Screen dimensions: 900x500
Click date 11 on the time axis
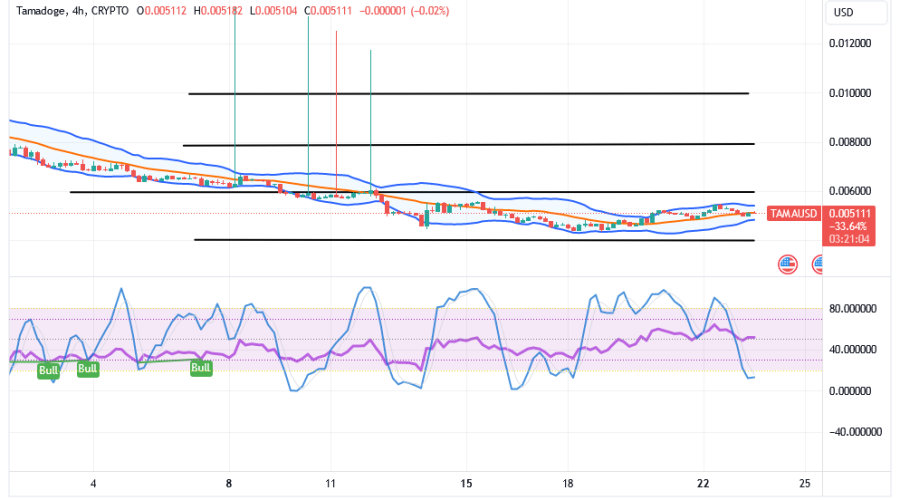point(330,483)
